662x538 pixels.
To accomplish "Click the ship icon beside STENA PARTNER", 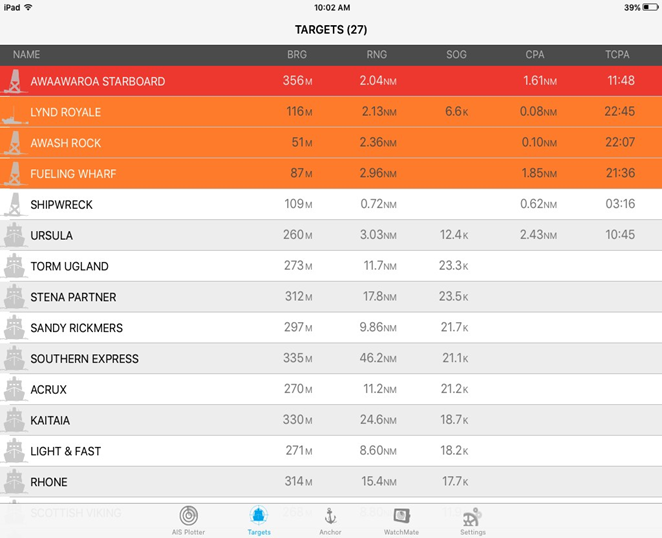I will click(14, 297).
